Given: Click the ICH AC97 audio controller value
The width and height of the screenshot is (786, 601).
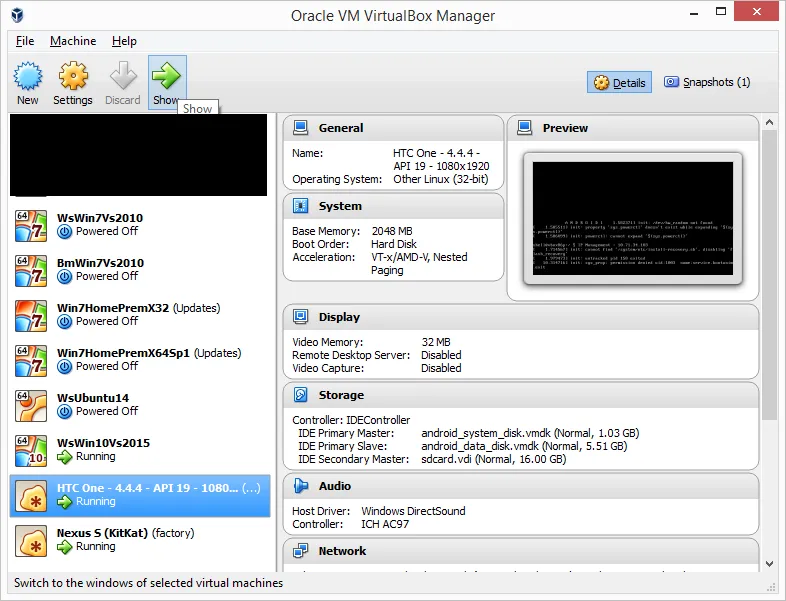Looking at the screenshot, I should coord(385,524).
